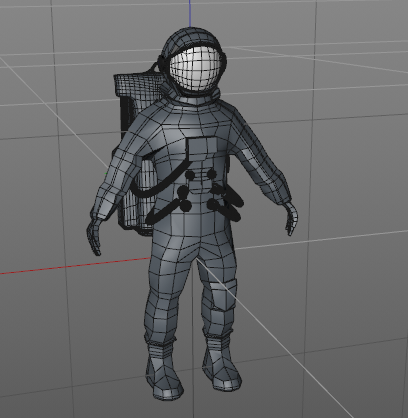The width and height of the screenshot is (408, 418).
Task: Select the astronaut's helmet visor mesh
Action: pos(195,68)
